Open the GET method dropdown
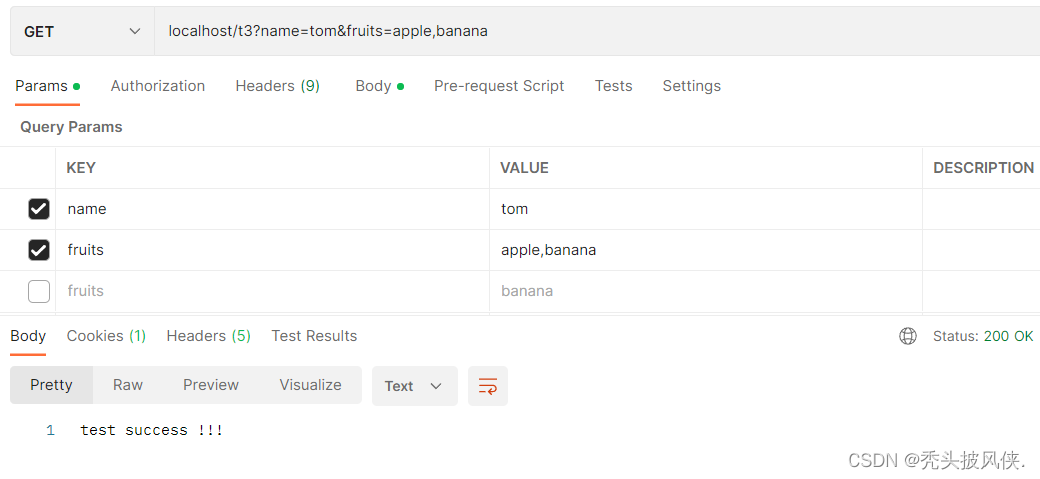This screenshot has height=479, width=1040. click(82, 32)
